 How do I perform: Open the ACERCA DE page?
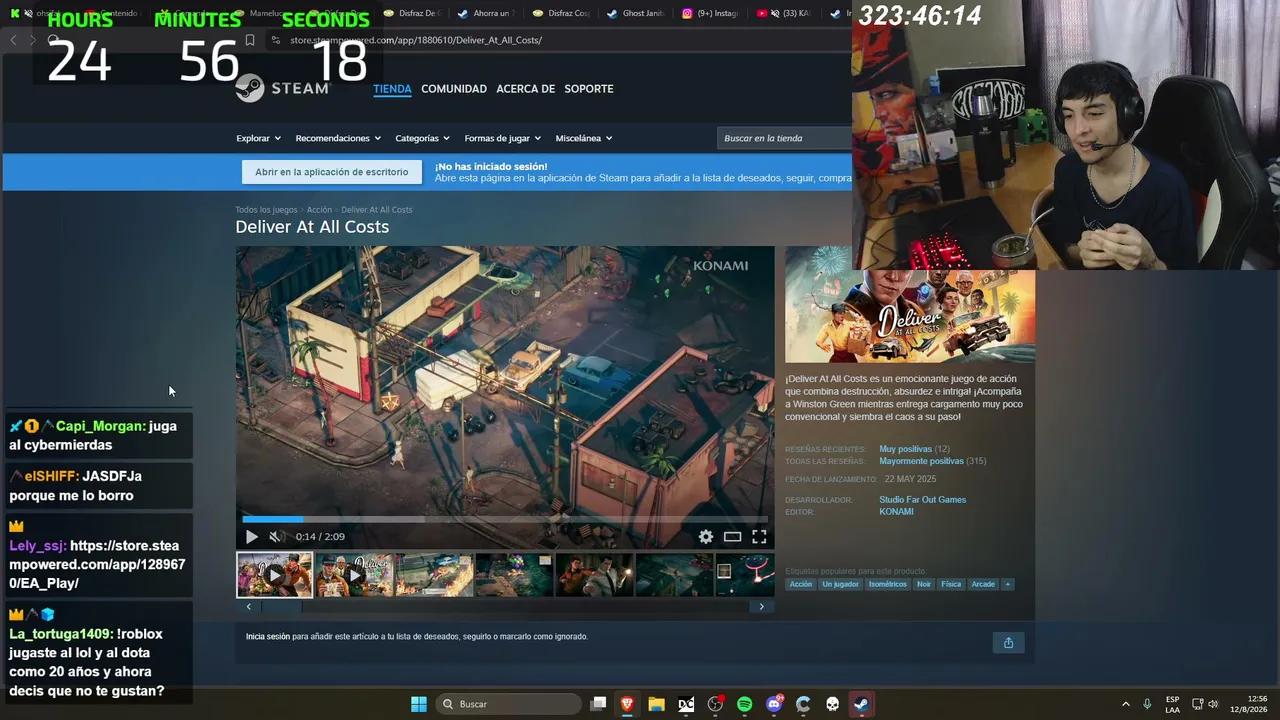click(525, 89)
